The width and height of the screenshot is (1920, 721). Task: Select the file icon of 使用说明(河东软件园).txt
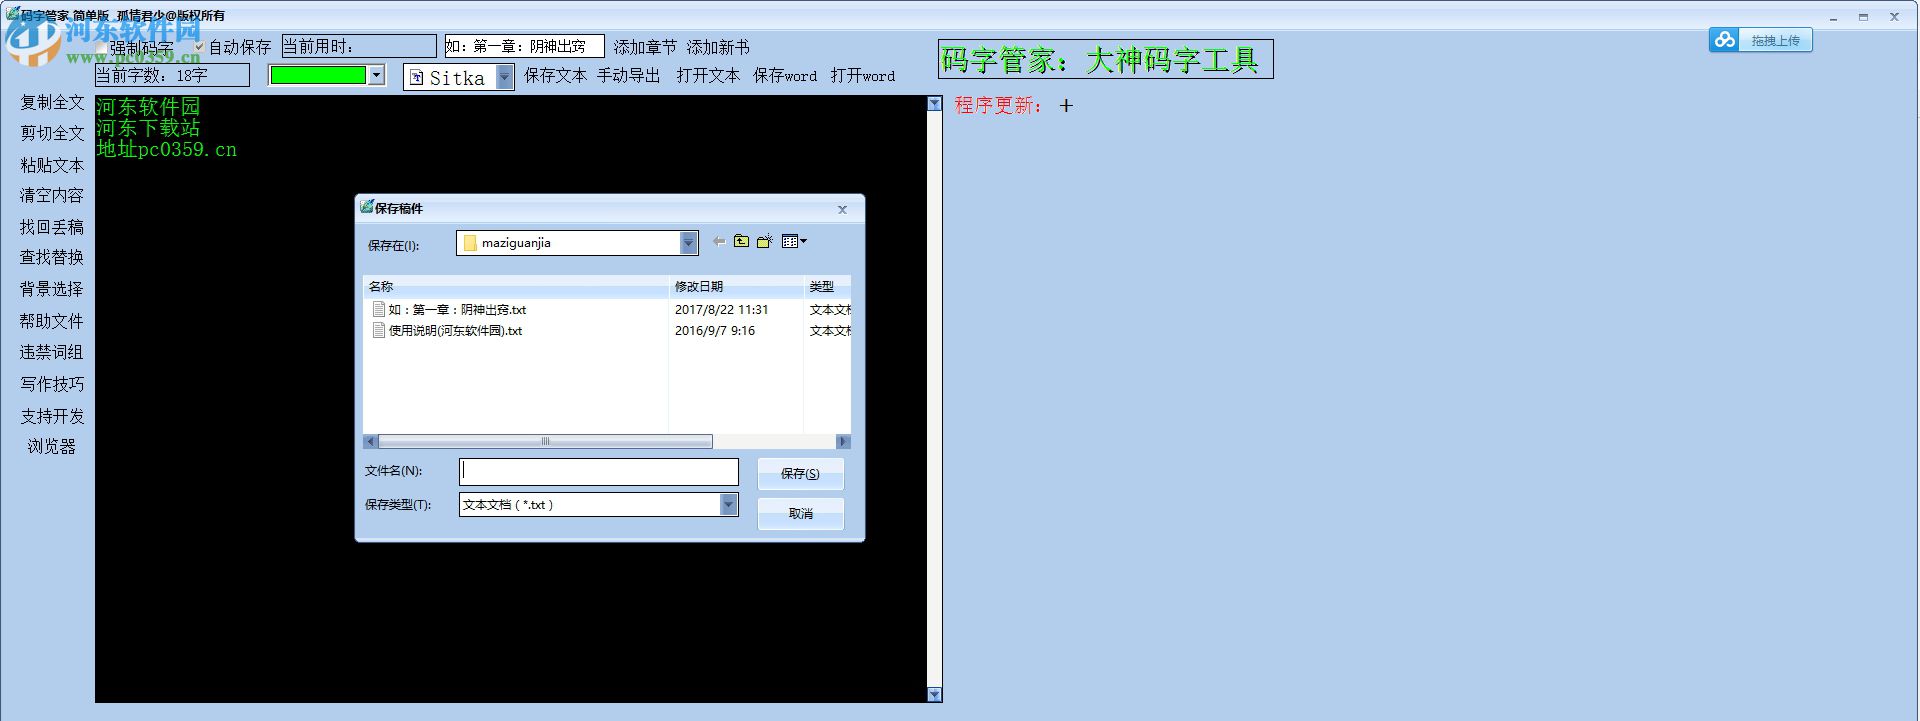pos(379,330)
